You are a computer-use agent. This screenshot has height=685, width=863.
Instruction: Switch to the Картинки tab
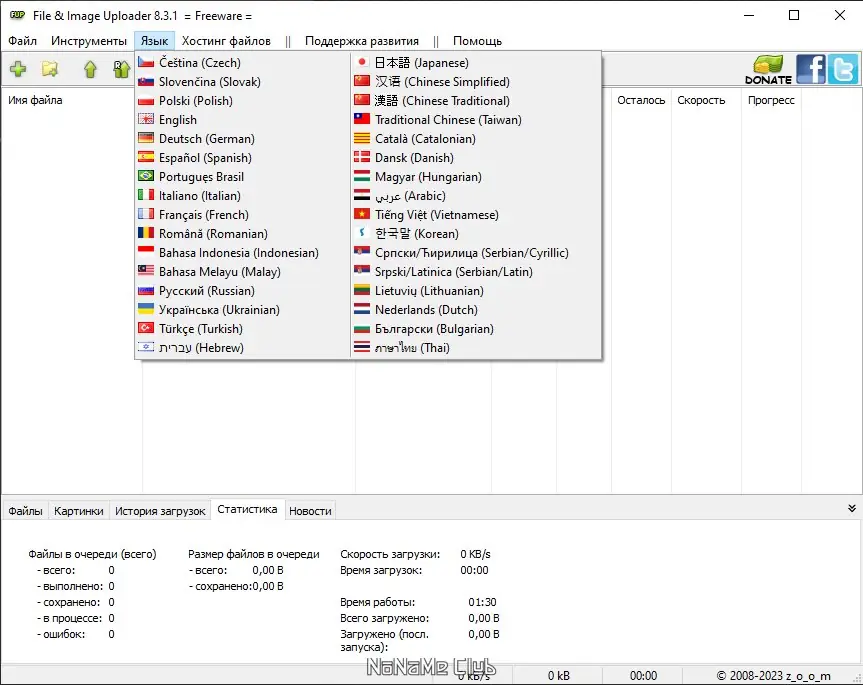click(x=78, y=510)
